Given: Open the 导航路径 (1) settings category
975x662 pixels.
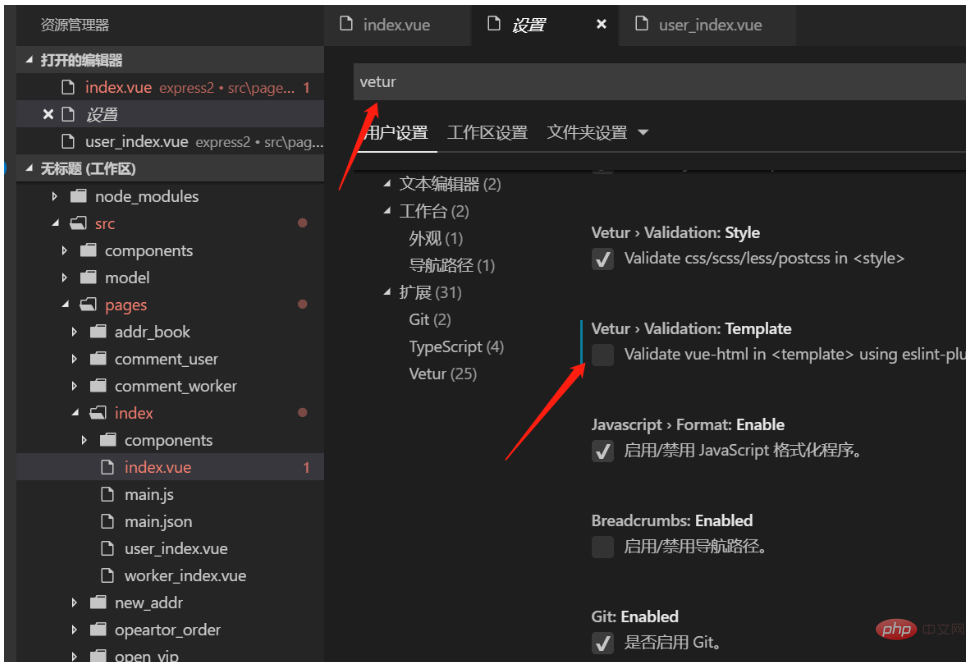Looking at the screenshot, I should [452, 265].
